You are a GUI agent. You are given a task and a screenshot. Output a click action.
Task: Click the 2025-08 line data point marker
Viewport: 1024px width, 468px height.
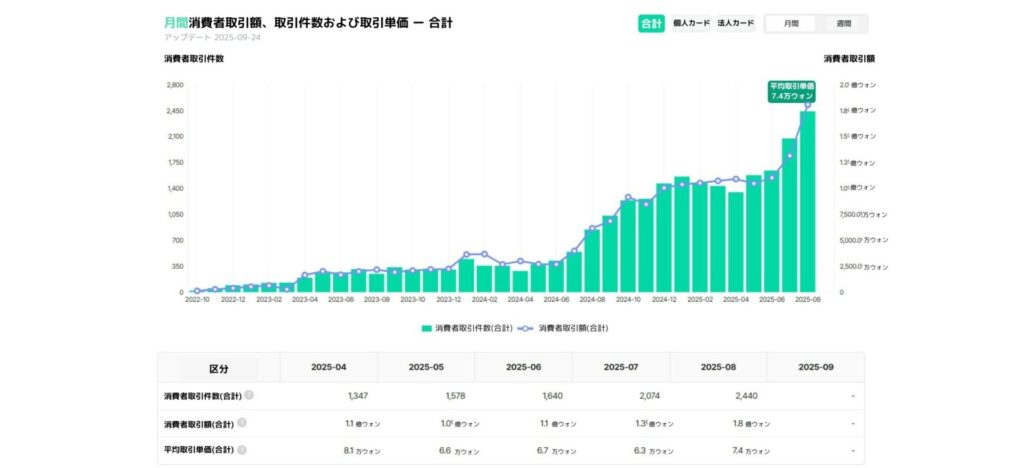(807, 105)
